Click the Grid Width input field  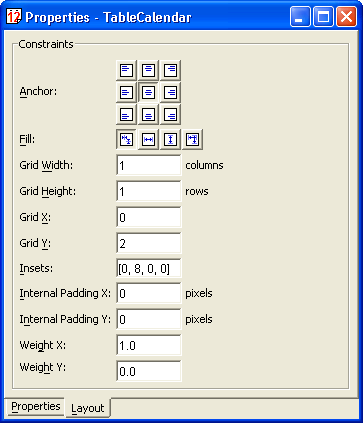[x=149, y=165]
